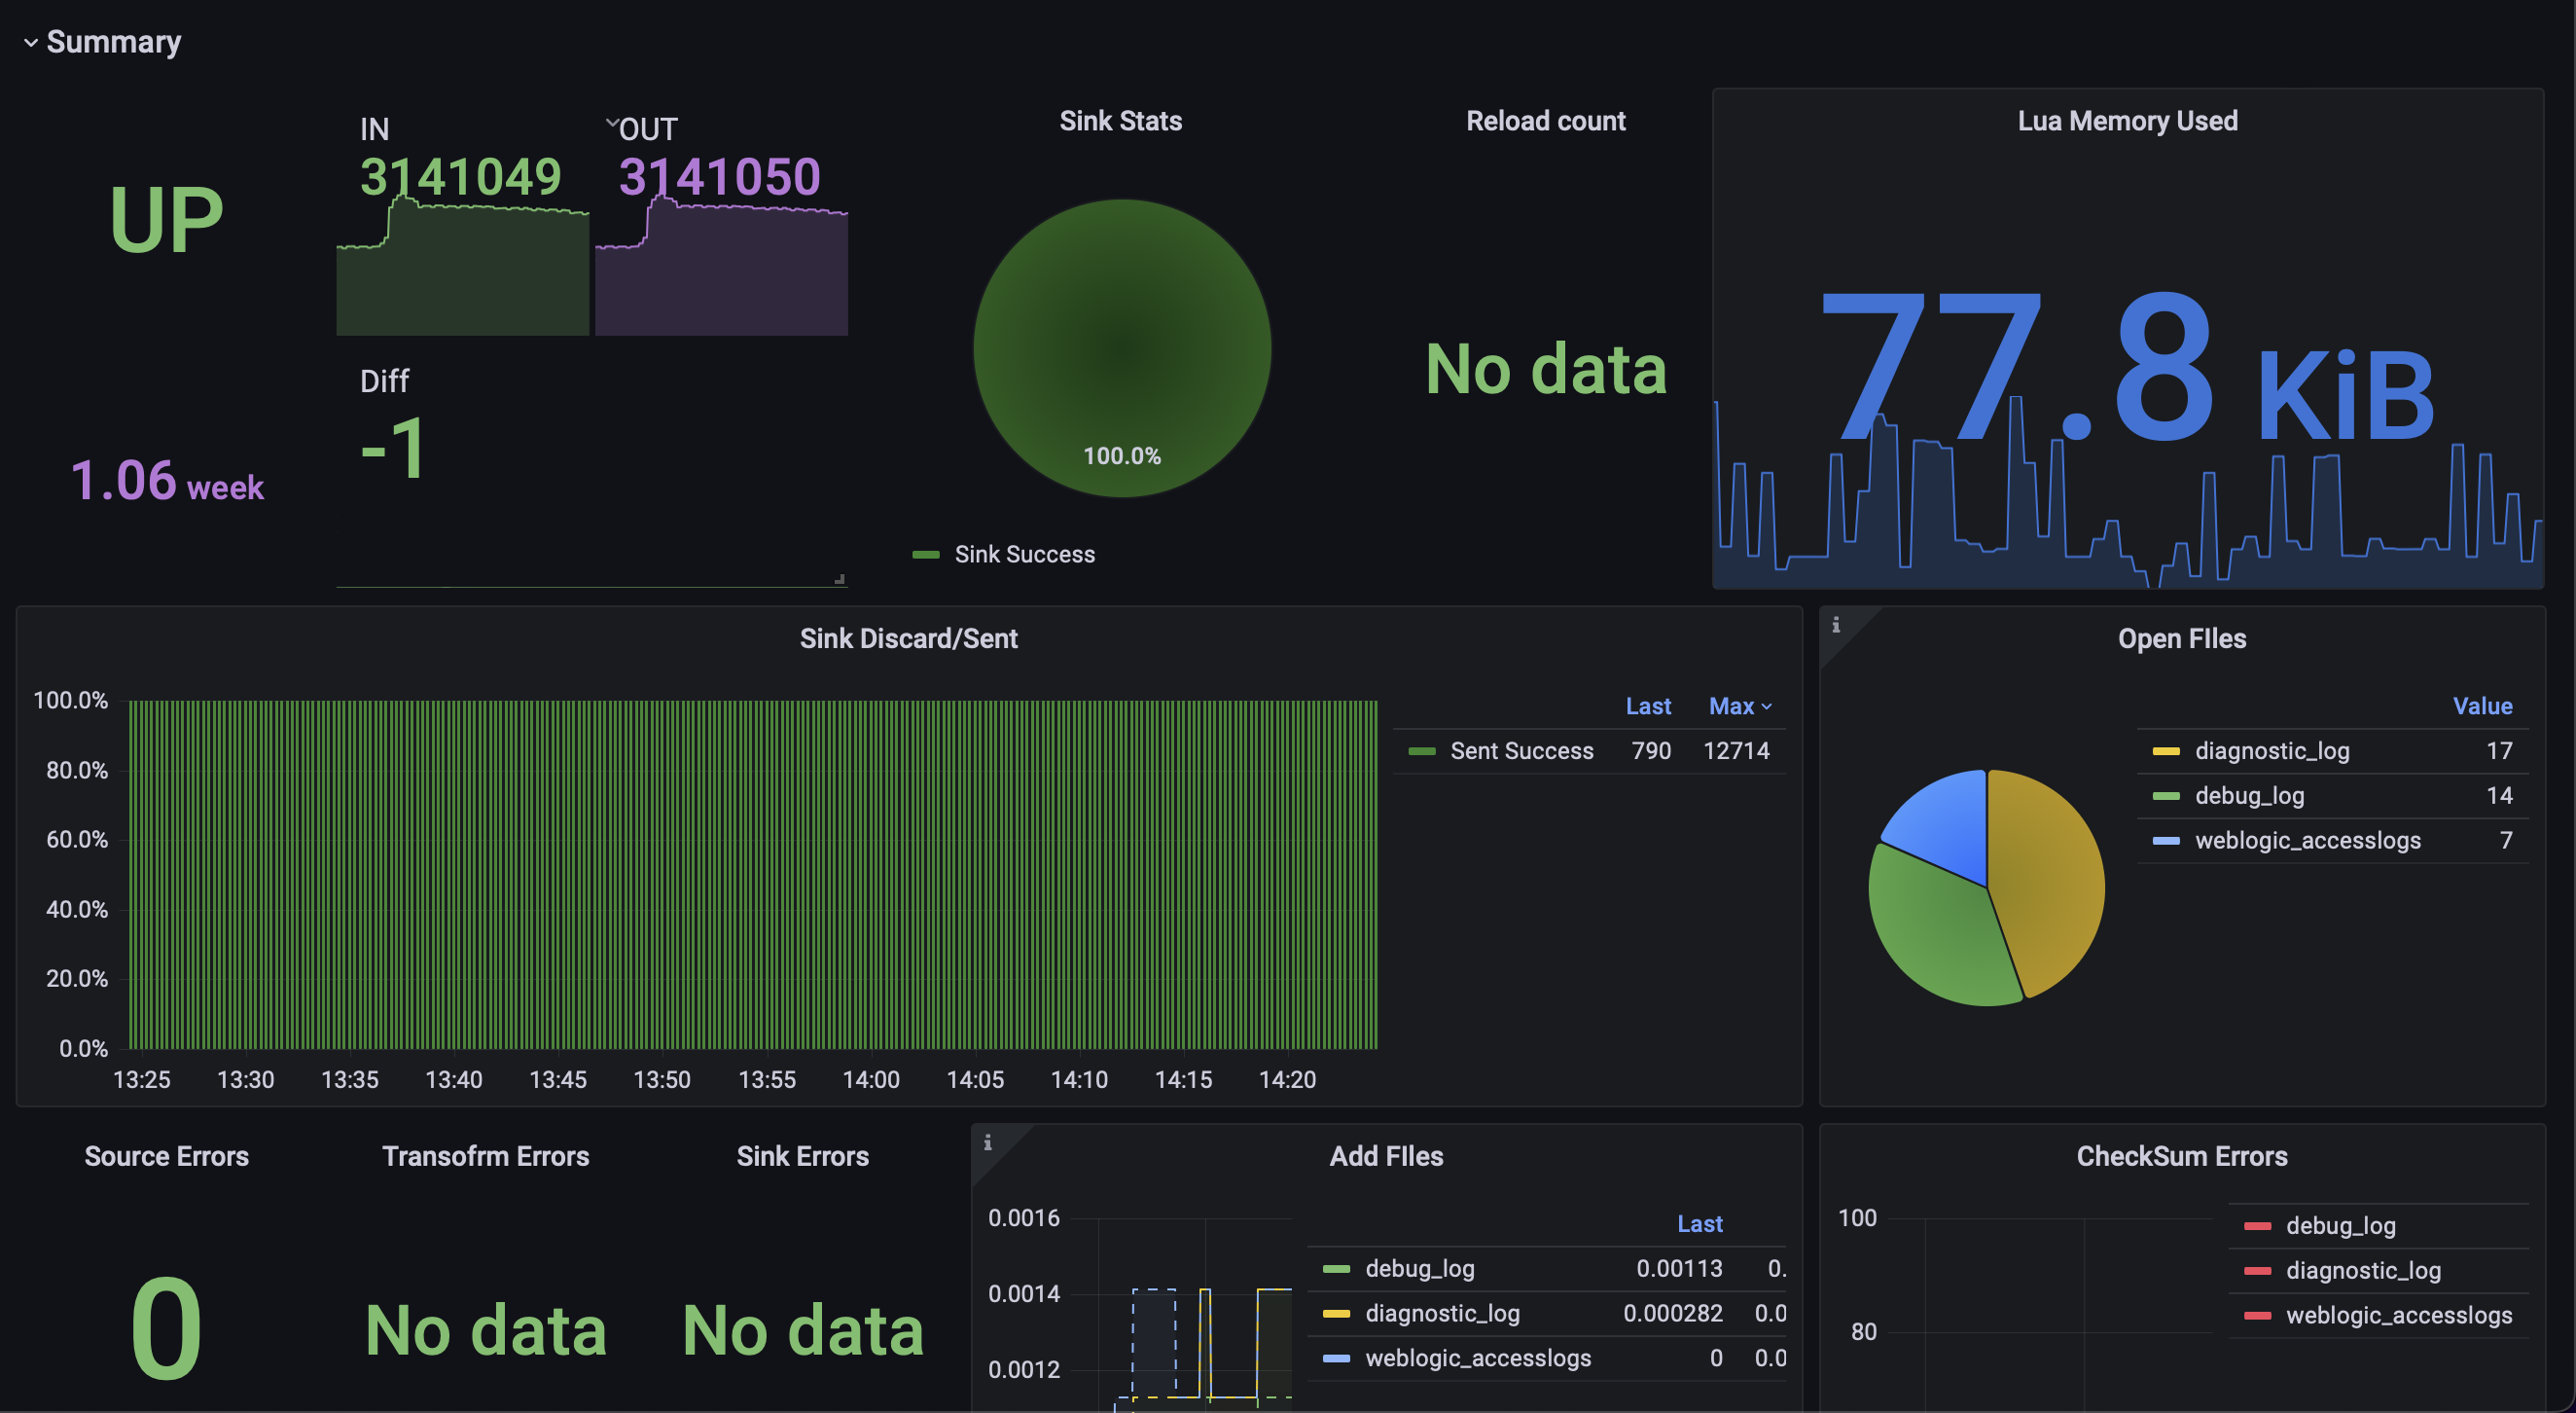The width and height of the screenshot is (2576, 1413).
Task: Open the Lua Memory Used panel menu
Action: (x=2127, y=121)
